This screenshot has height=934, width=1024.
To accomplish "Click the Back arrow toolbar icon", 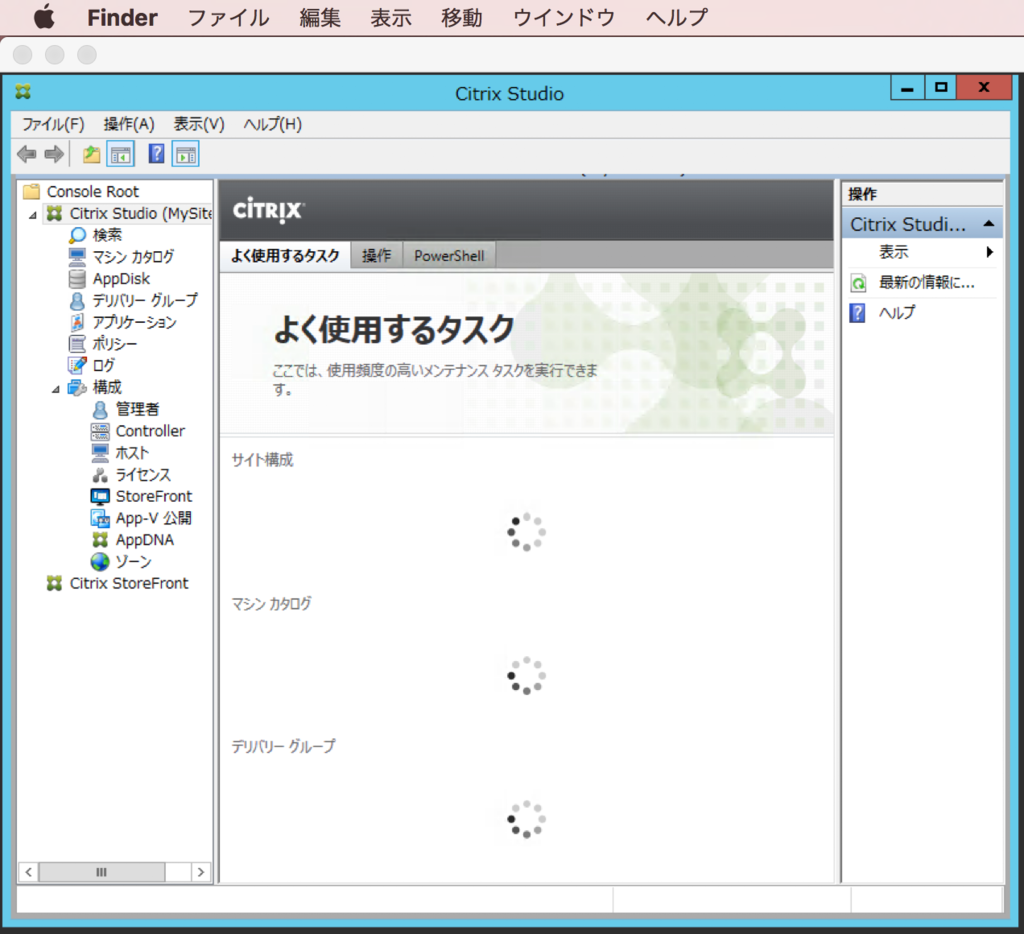I will click(x=27, y=155).
